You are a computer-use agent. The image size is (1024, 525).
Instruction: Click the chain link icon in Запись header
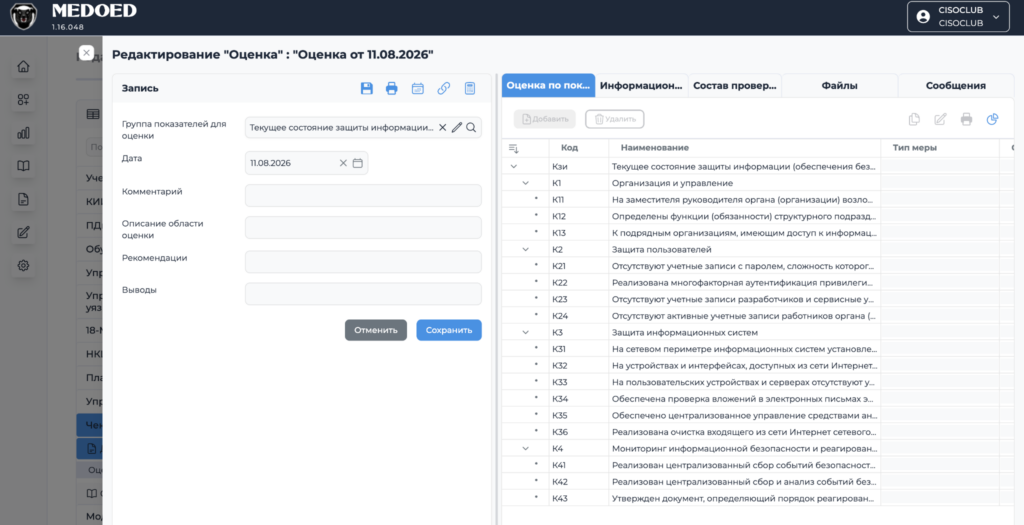[443, 89]
